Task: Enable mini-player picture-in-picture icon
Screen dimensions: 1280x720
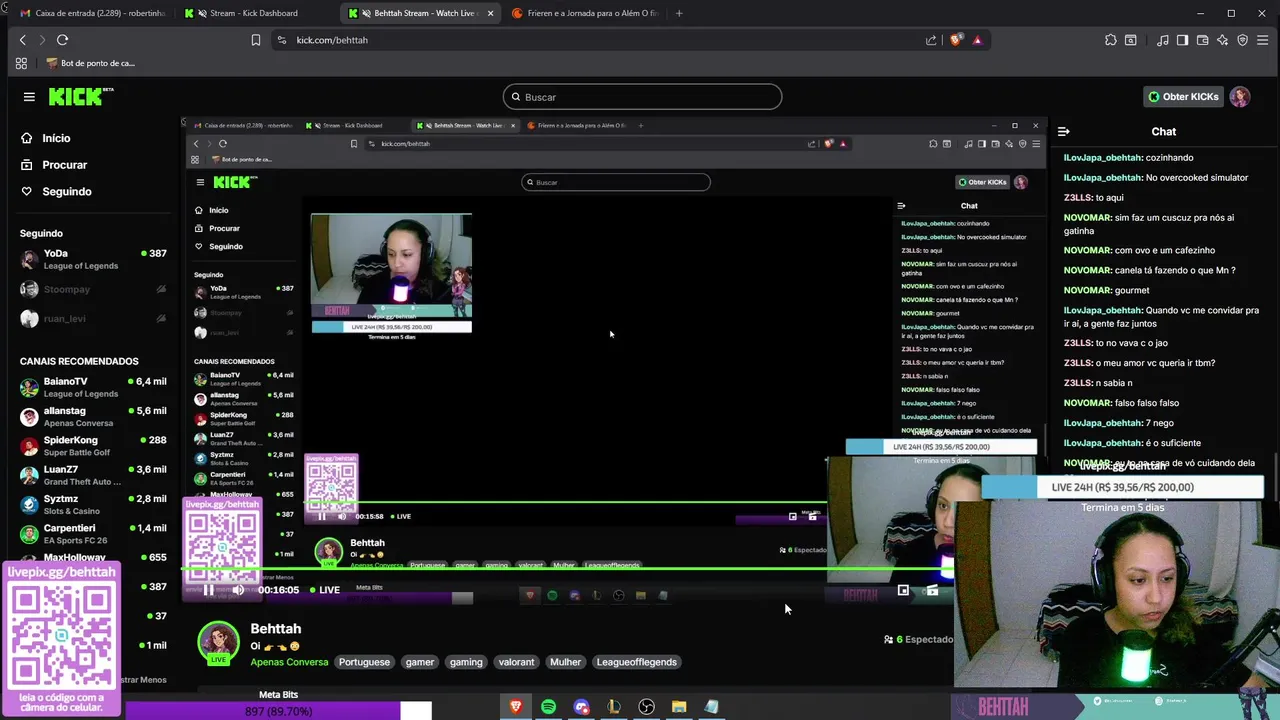Action: point(903,590)
